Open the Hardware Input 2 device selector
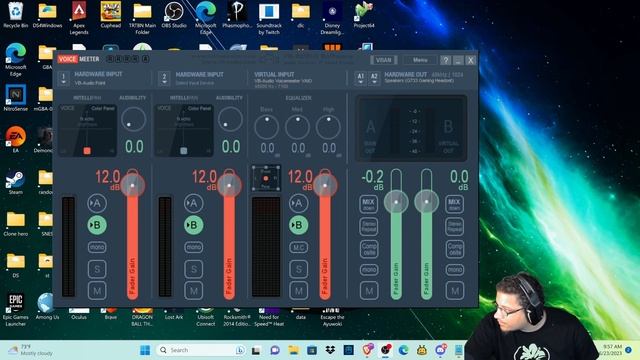640x360 pixels. pyautogui.click(x=164, y=78)
